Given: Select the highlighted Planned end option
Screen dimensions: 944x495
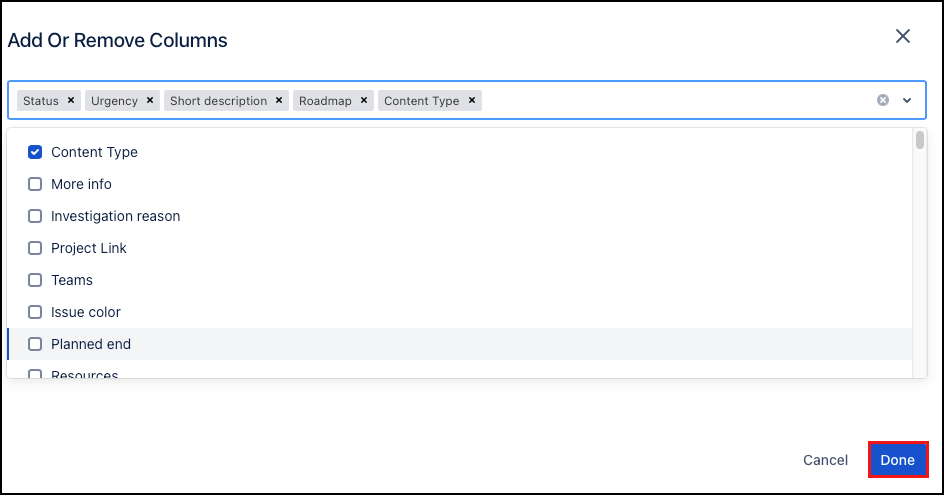Looking at the screenshot, I should [459, 344].
